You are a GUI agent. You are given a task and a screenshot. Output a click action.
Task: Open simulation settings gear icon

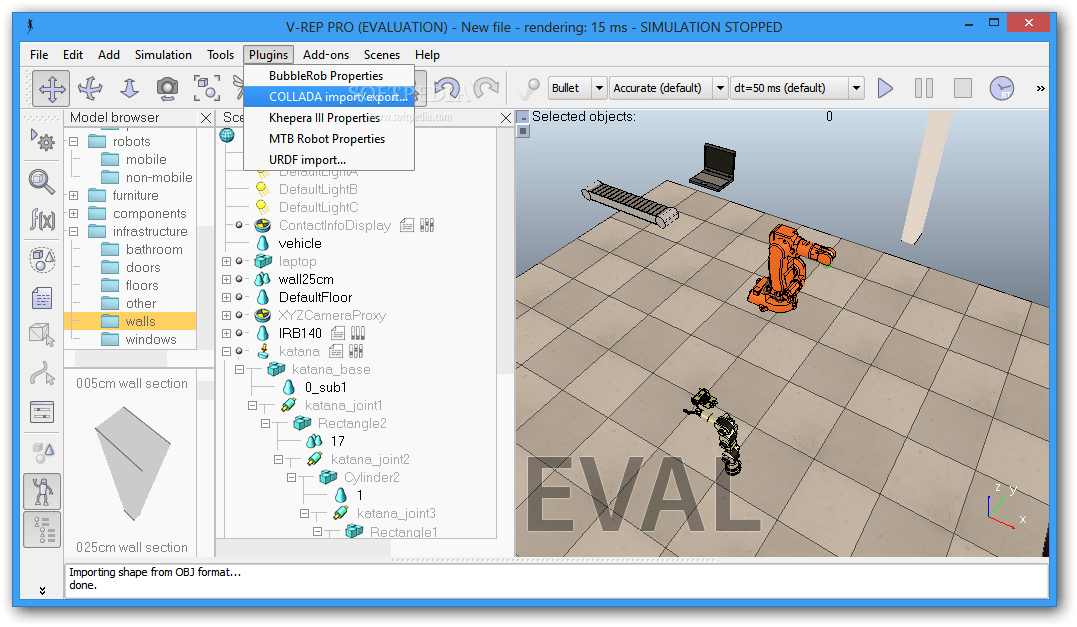[x=42, y=141]
